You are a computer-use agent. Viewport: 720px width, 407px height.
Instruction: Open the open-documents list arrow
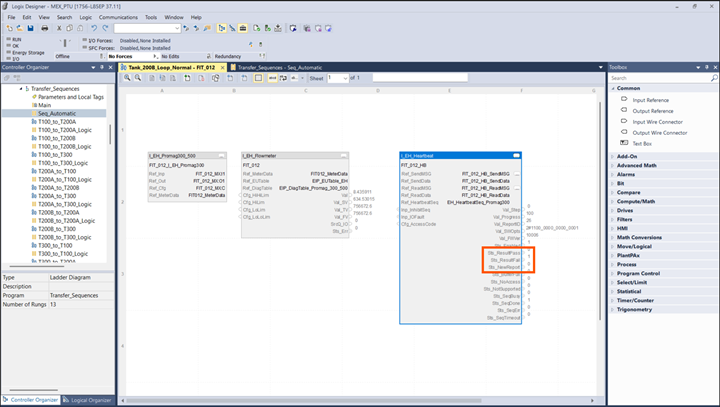tap(601, 68)
